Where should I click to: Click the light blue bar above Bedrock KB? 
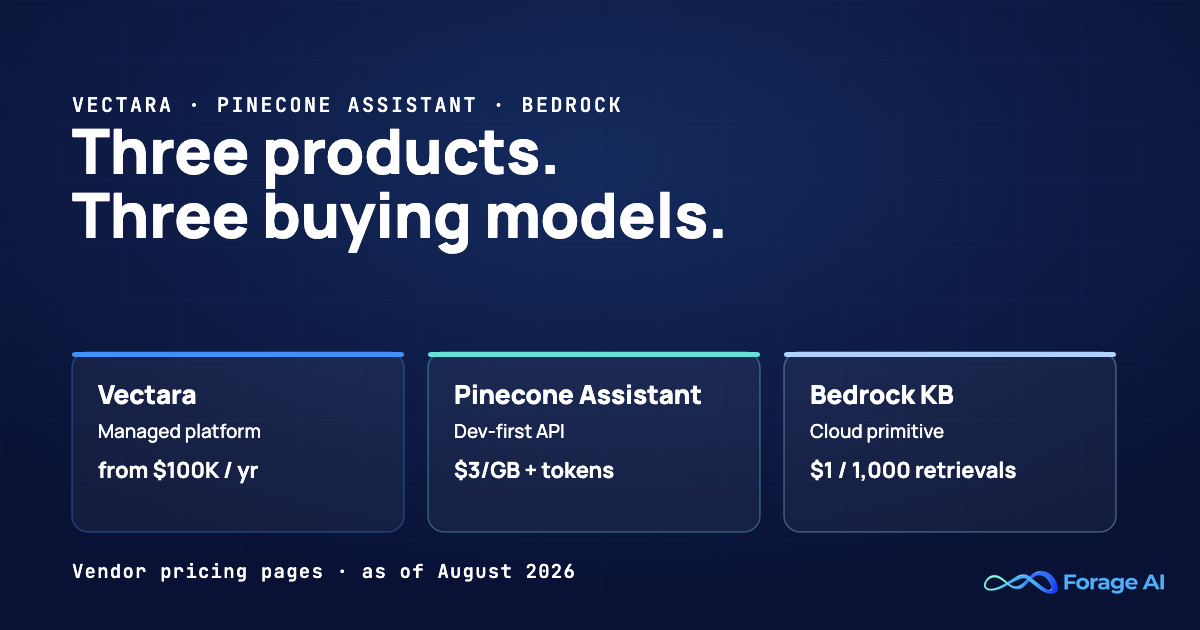click(950, 354)
